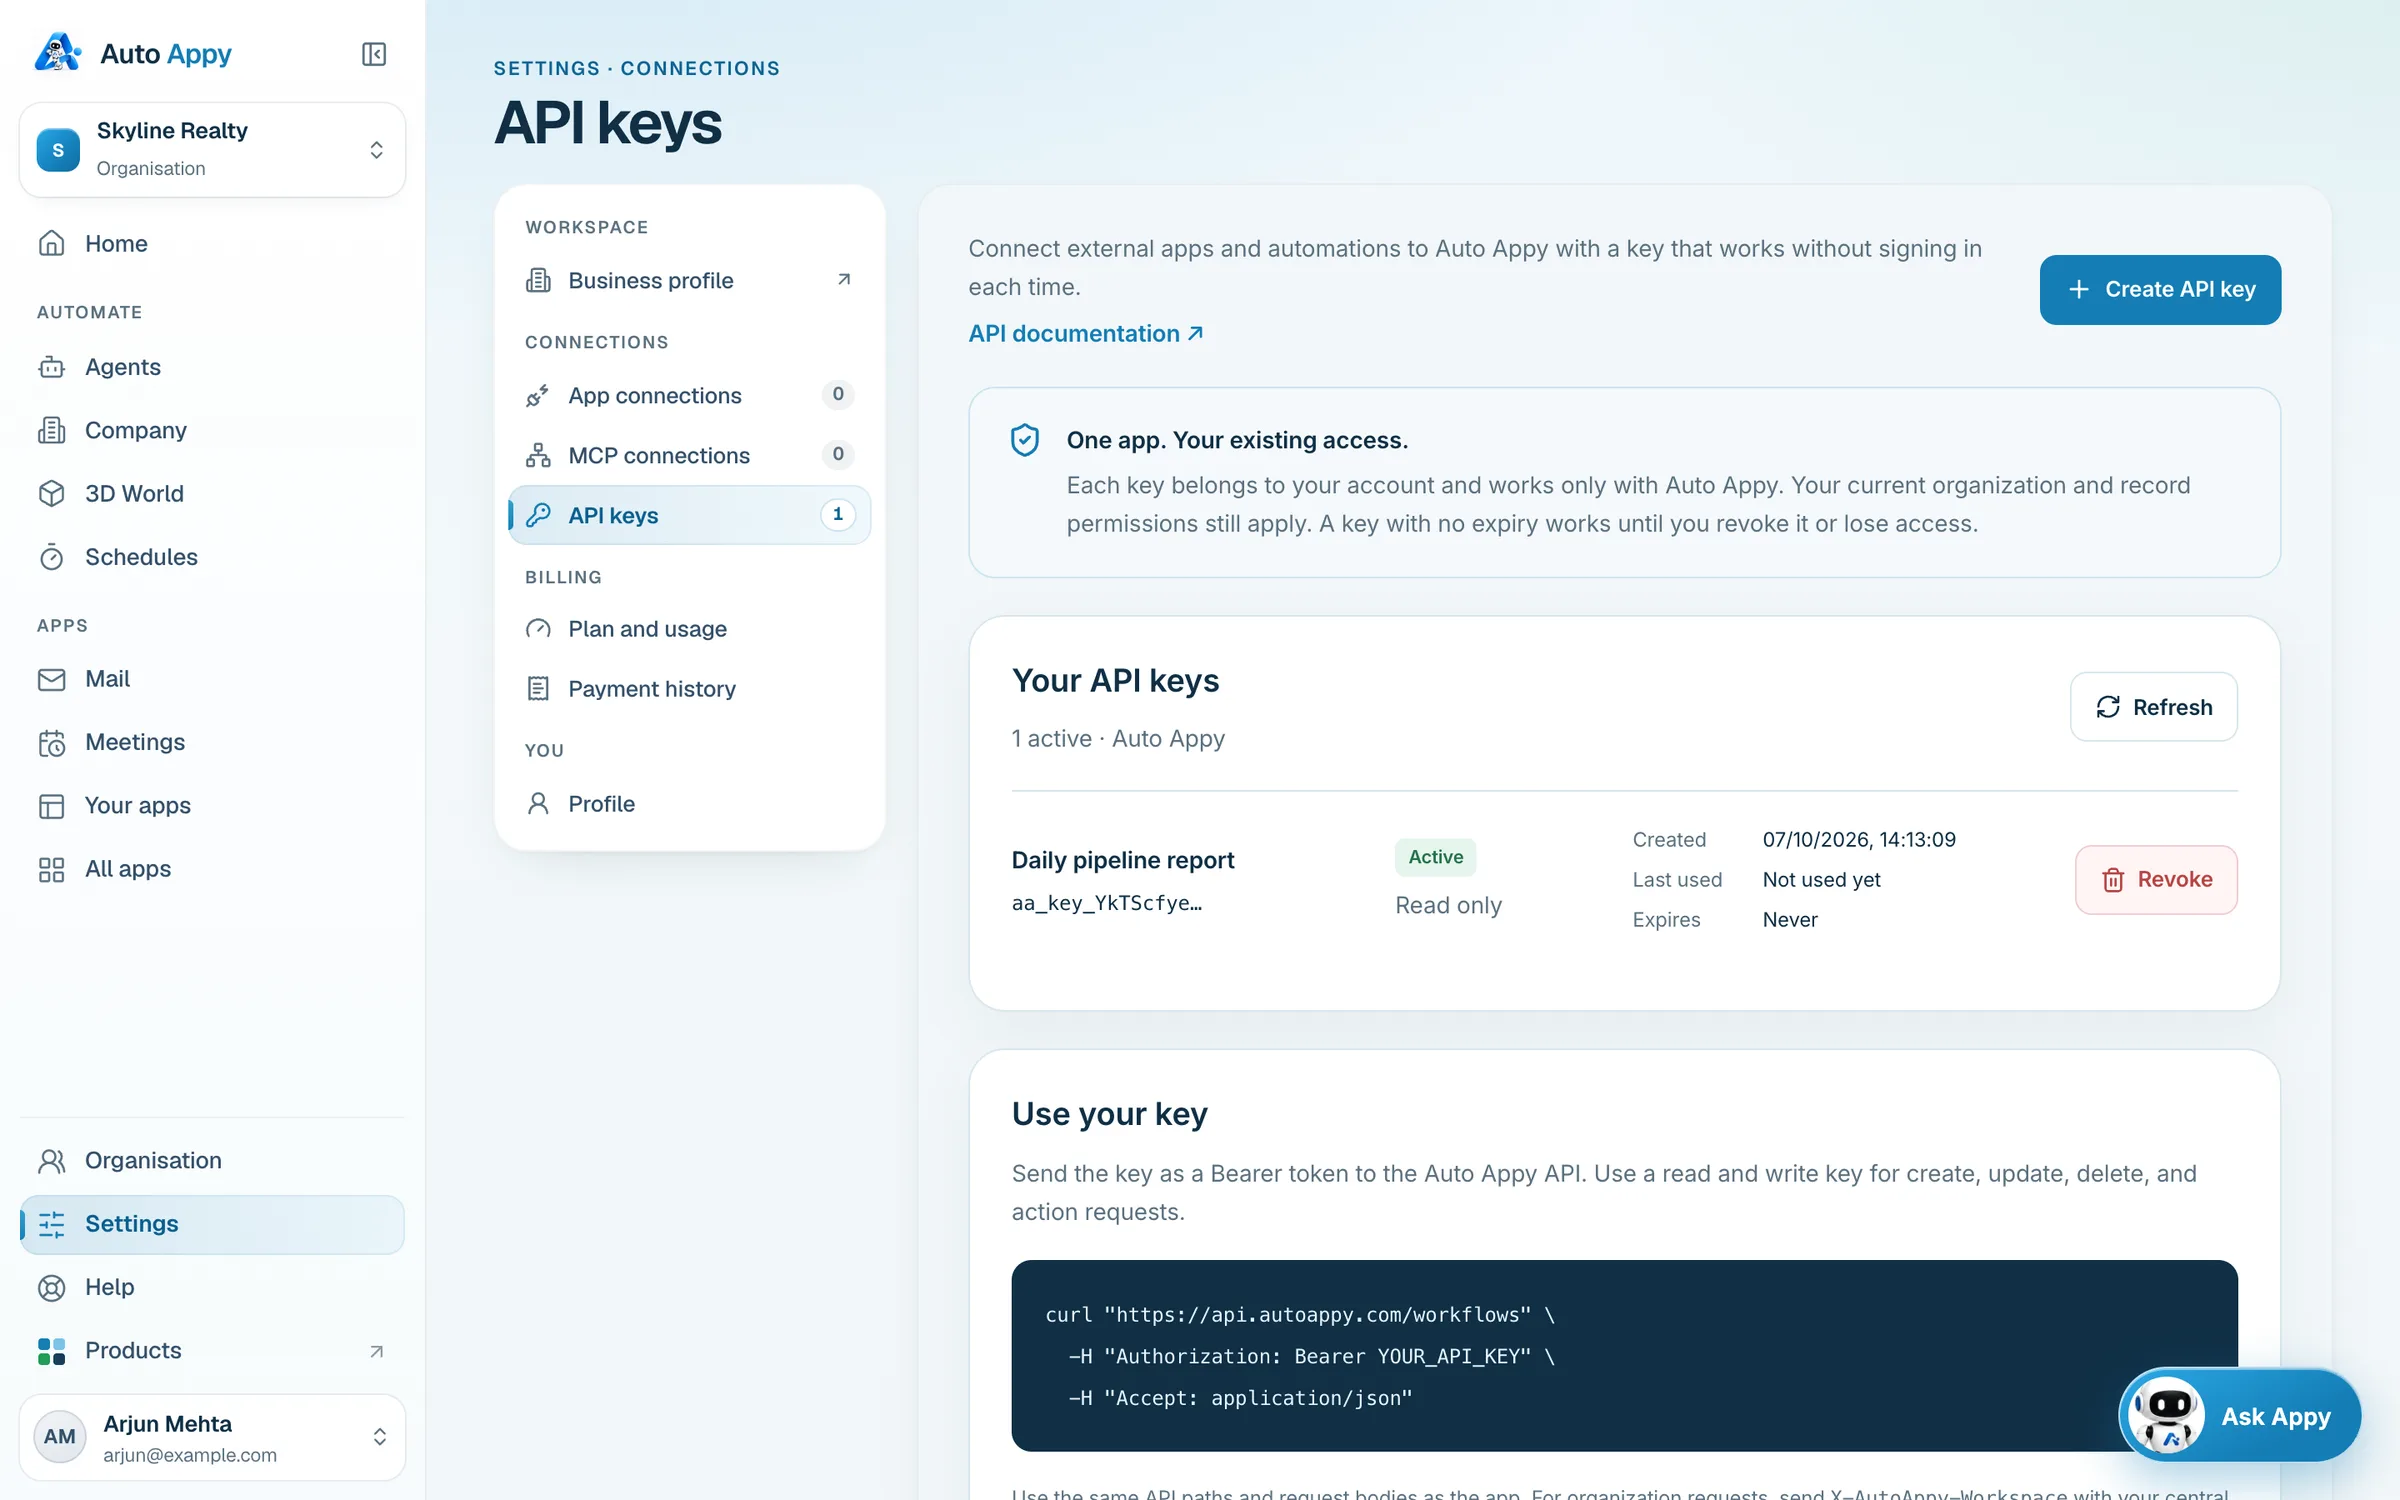Open the Company section icon
The height and width of the screenshot is (1500, 2400).
pyautogui.click(x=52, y=430)
